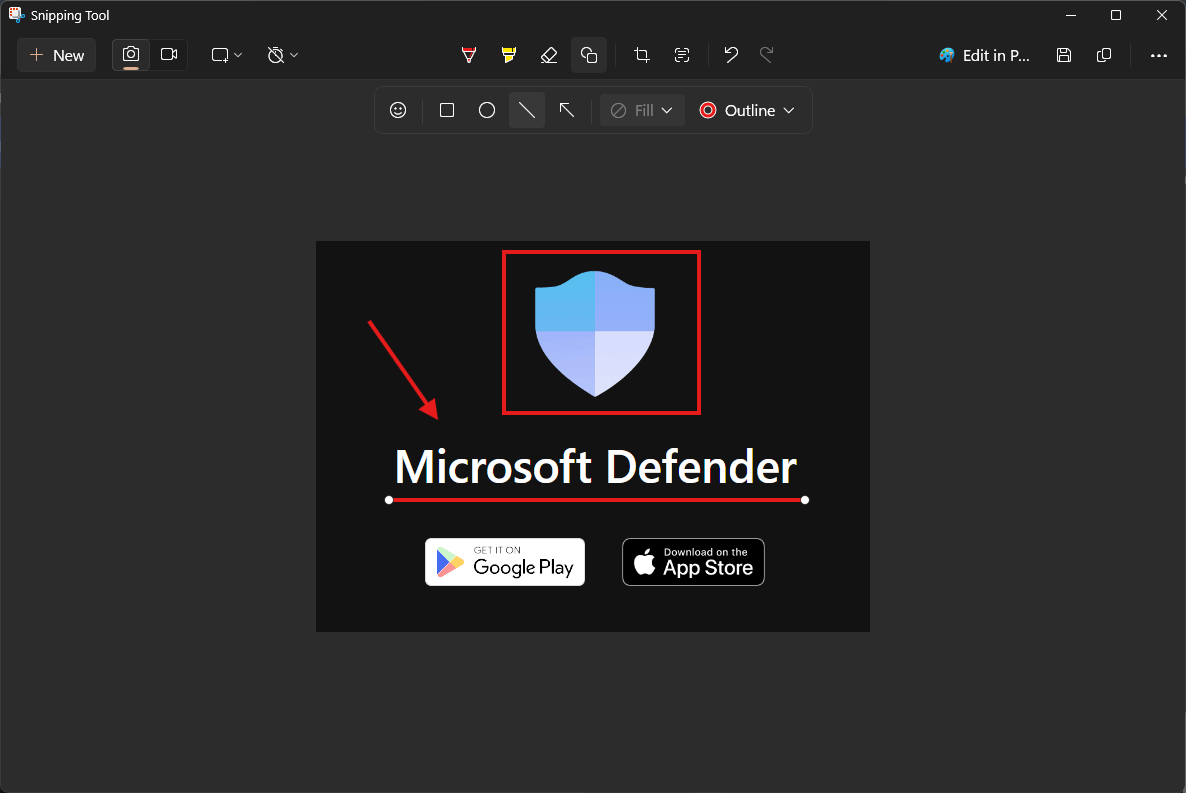Grab the right endpoint handle of the red line

805,500
